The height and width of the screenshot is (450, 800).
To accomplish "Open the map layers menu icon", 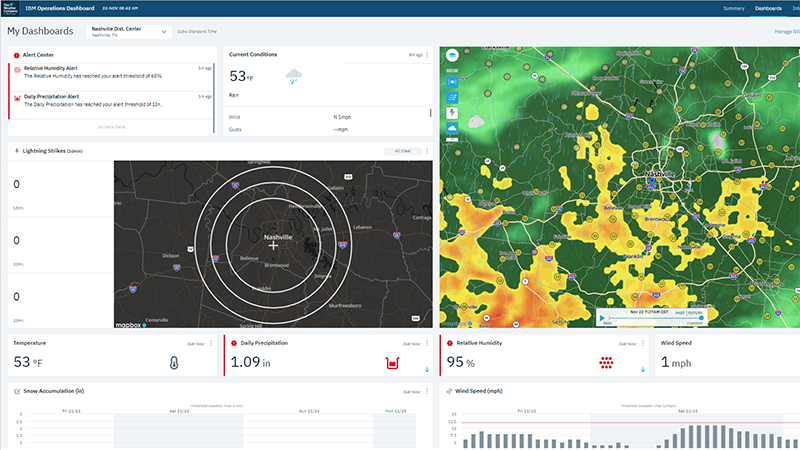I will [452, 54].
